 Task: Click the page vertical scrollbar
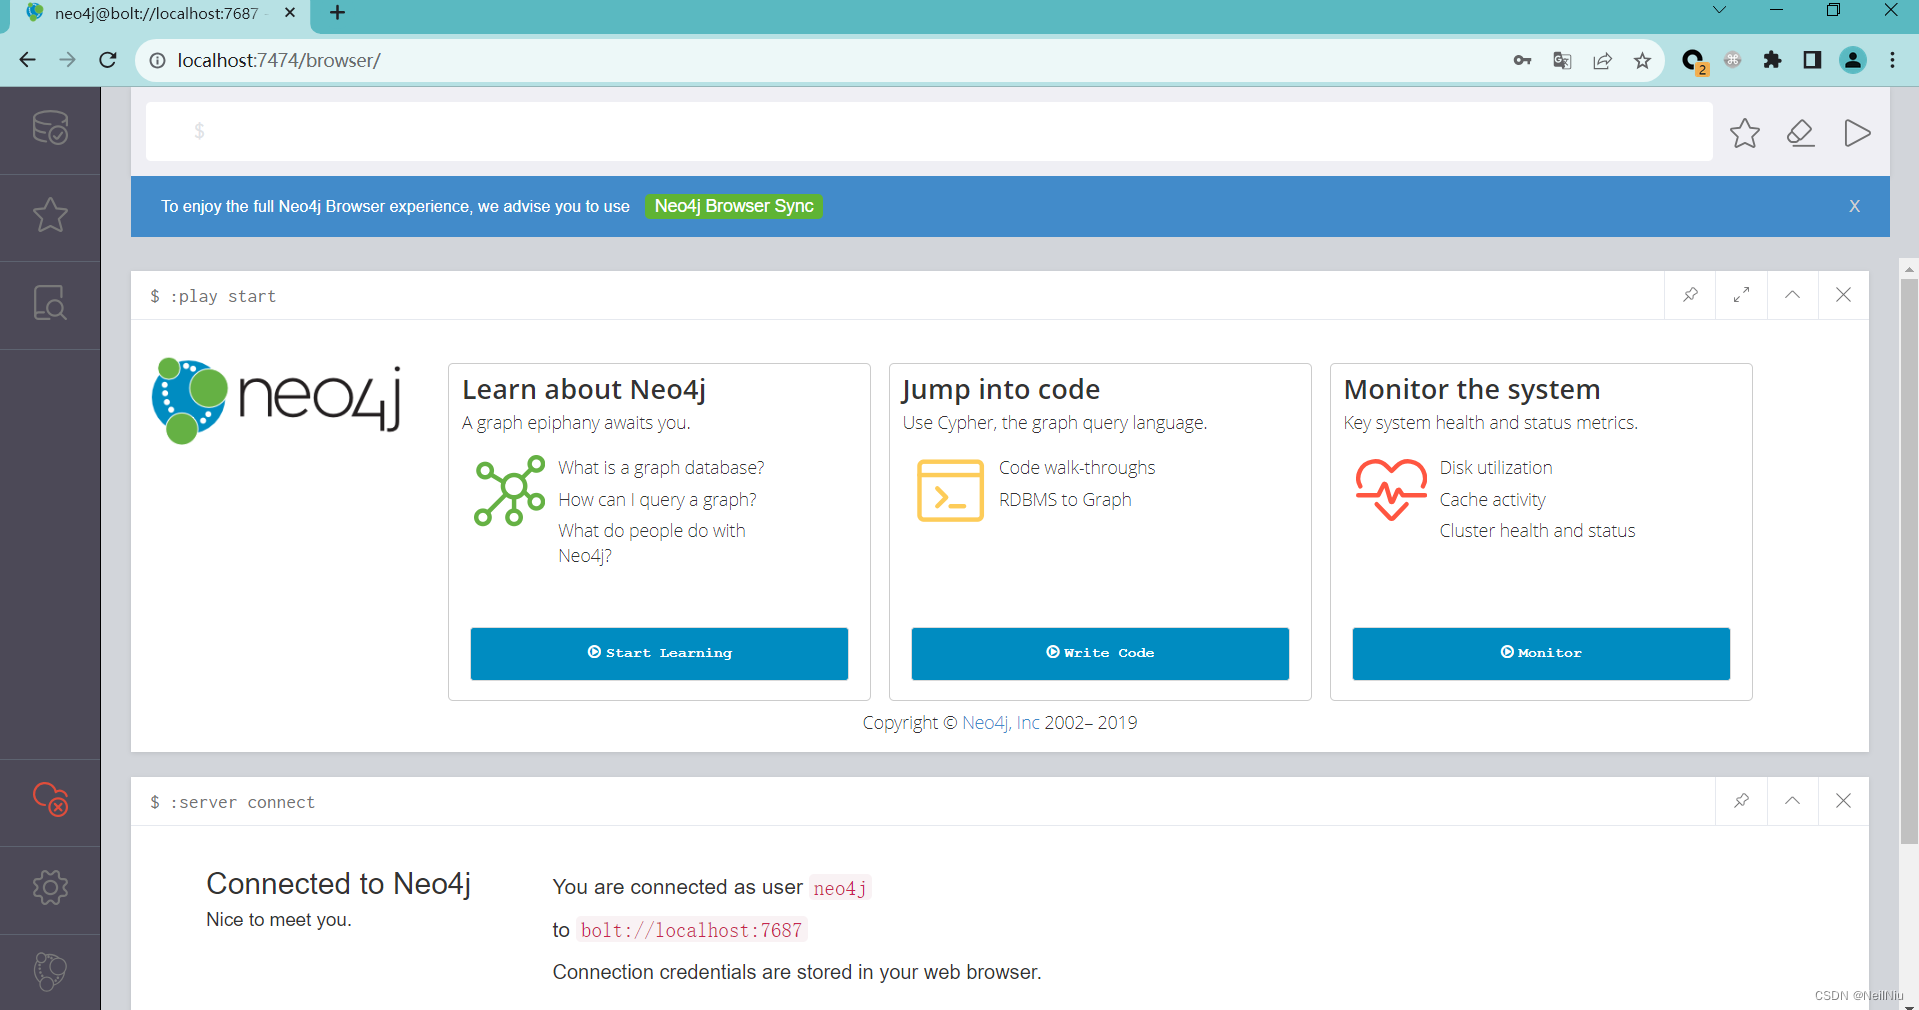[x=1909, y=560]
